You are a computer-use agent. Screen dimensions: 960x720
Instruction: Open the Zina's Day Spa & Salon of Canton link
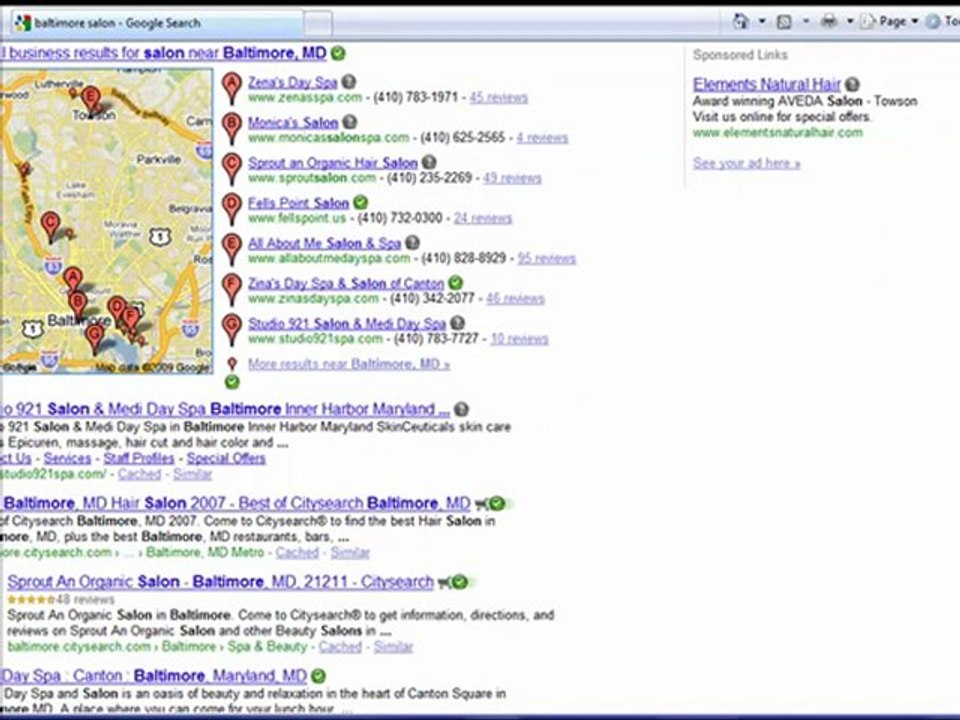(346, 283)
